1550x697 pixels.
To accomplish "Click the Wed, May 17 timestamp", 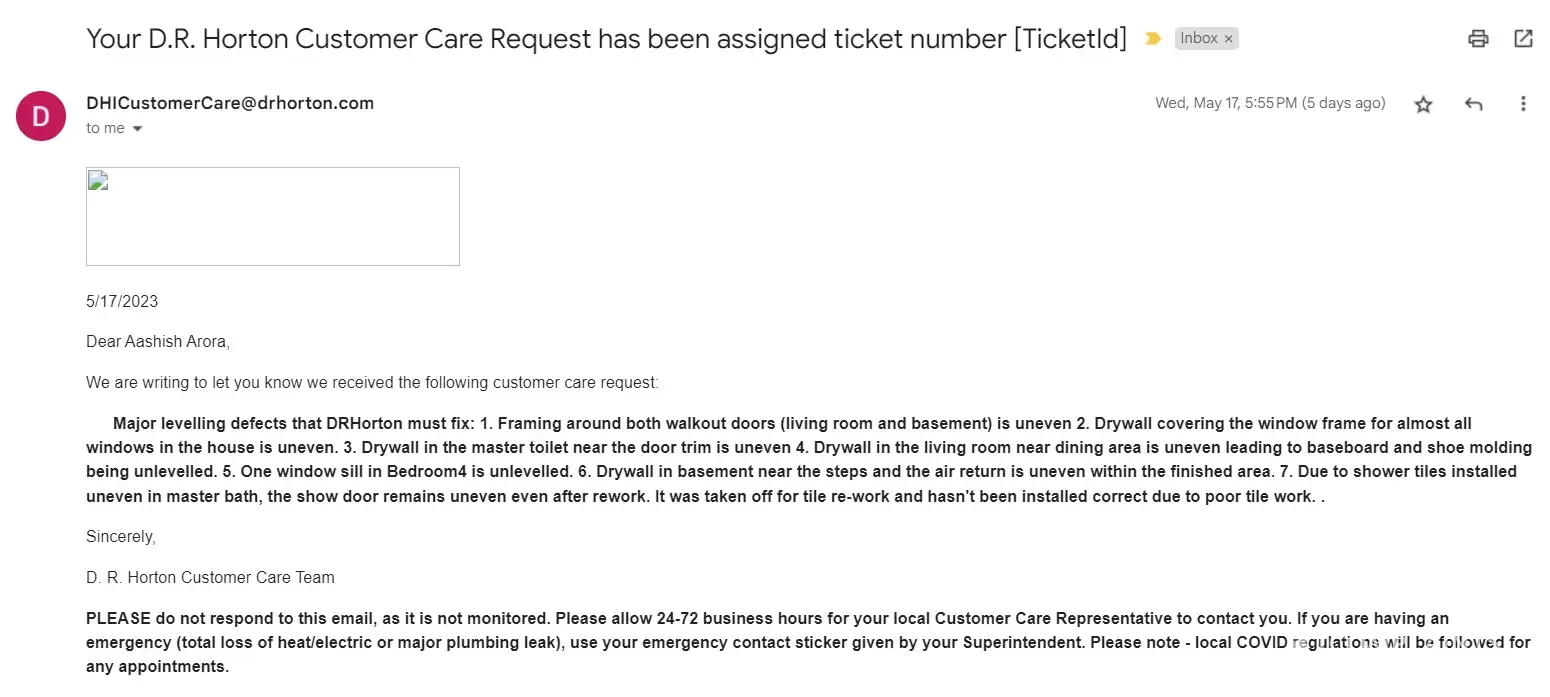I will (1269, 103).
